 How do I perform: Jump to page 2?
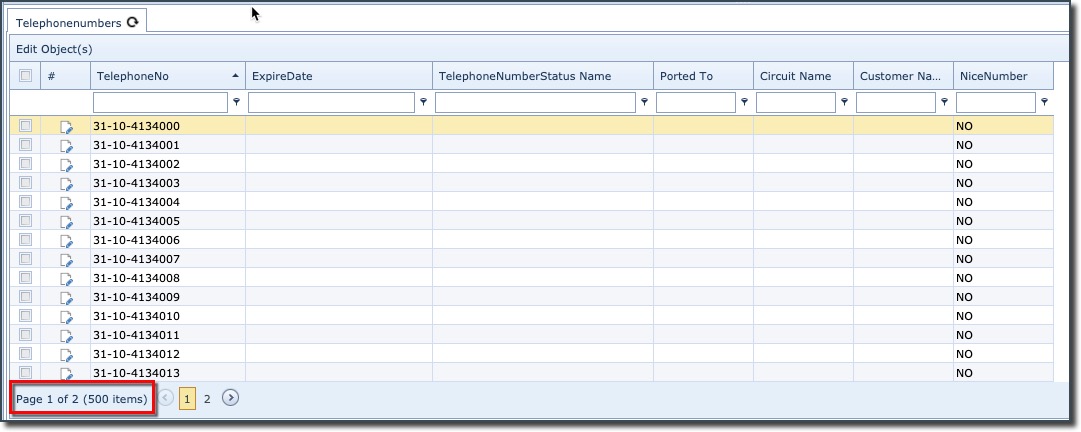(x=207, y=398)
